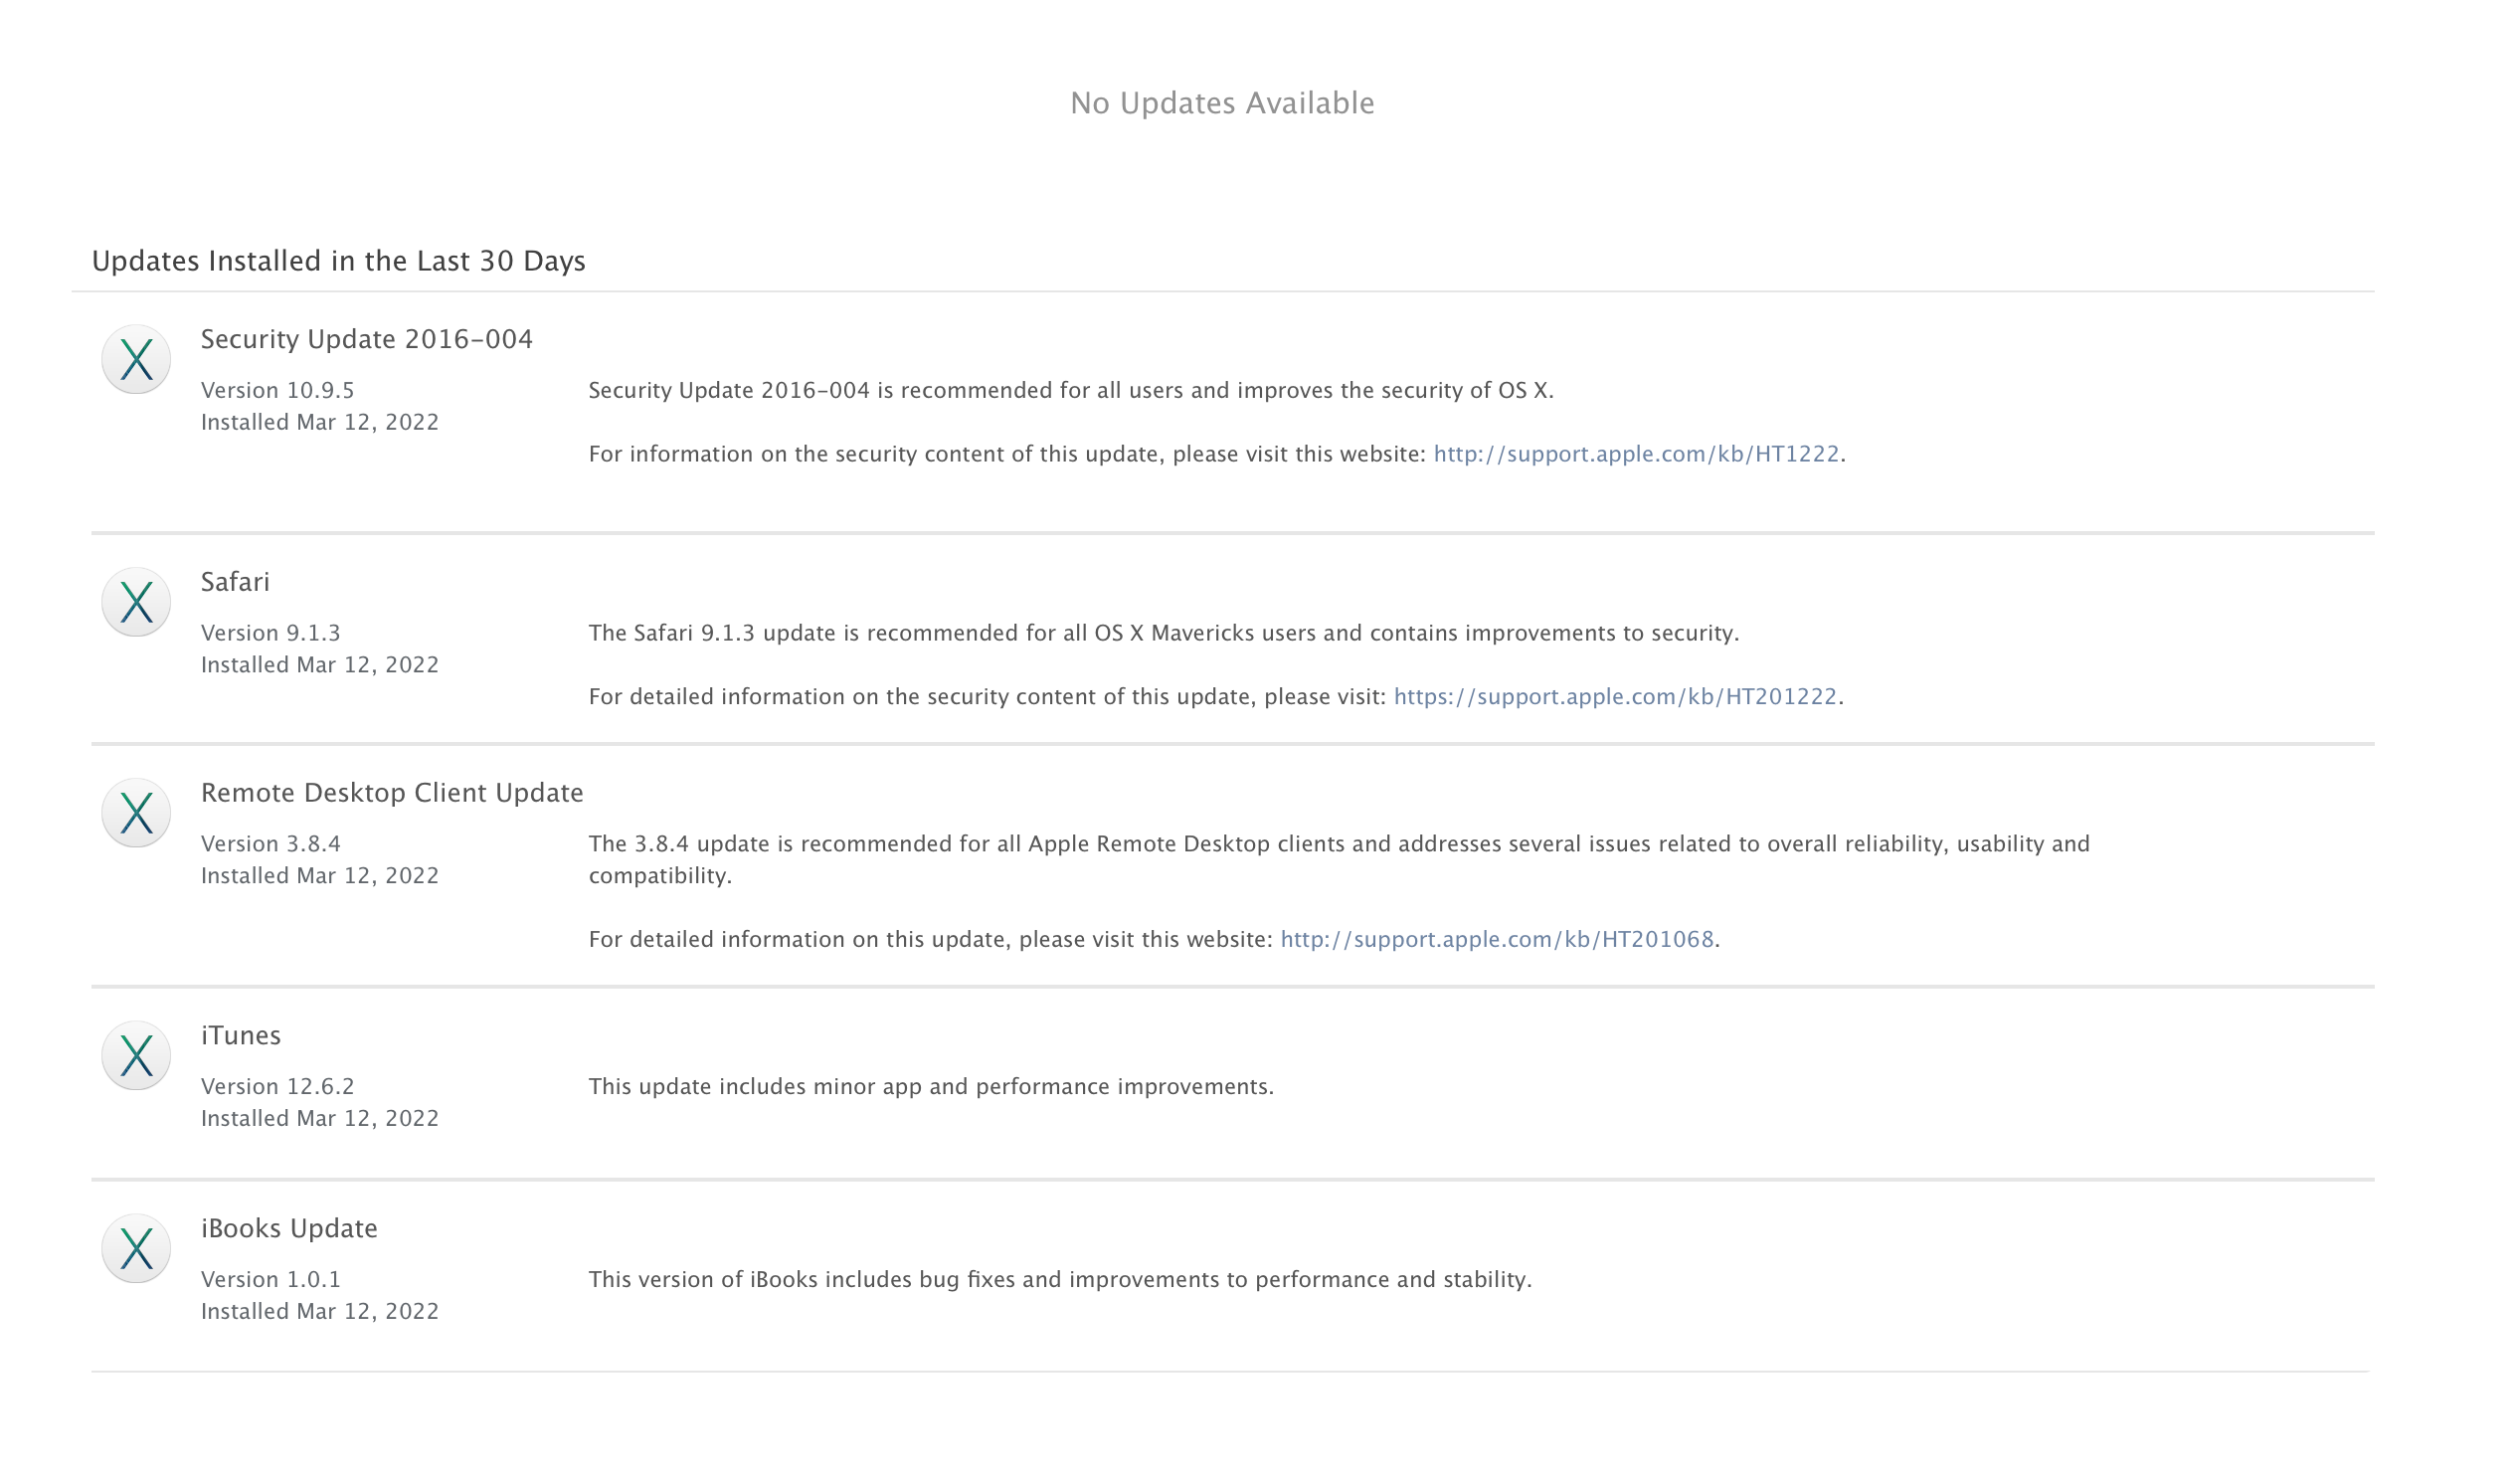The width and height of the screenshot is (2520, 1480).
Task: Click the iTunes update title
Action: tap(241, 1037)
